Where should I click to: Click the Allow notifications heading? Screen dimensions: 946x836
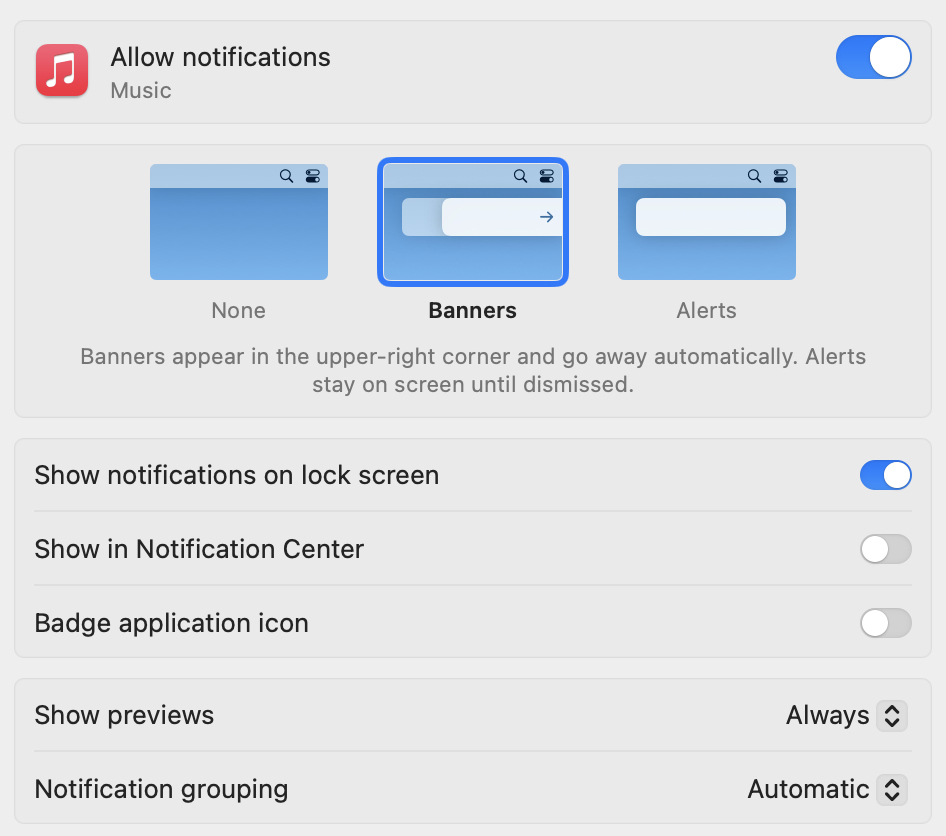220,57
